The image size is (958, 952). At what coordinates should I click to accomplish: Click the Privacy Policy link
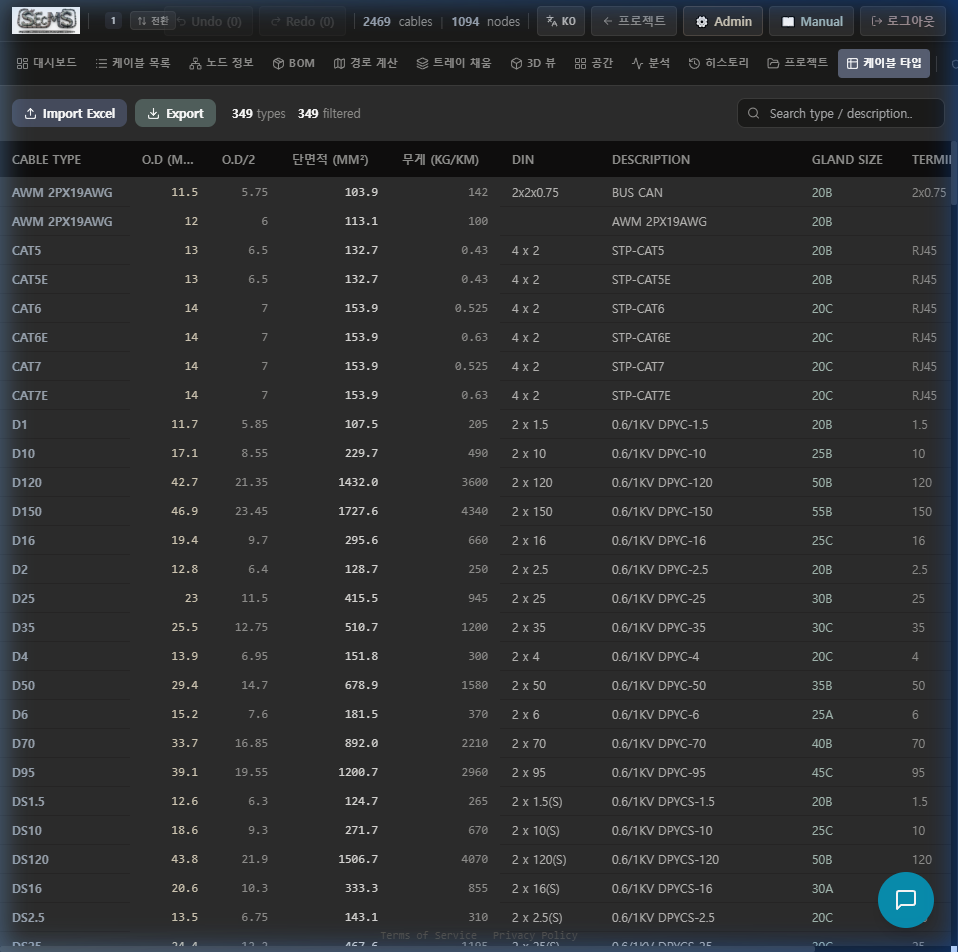click(535, 935)
